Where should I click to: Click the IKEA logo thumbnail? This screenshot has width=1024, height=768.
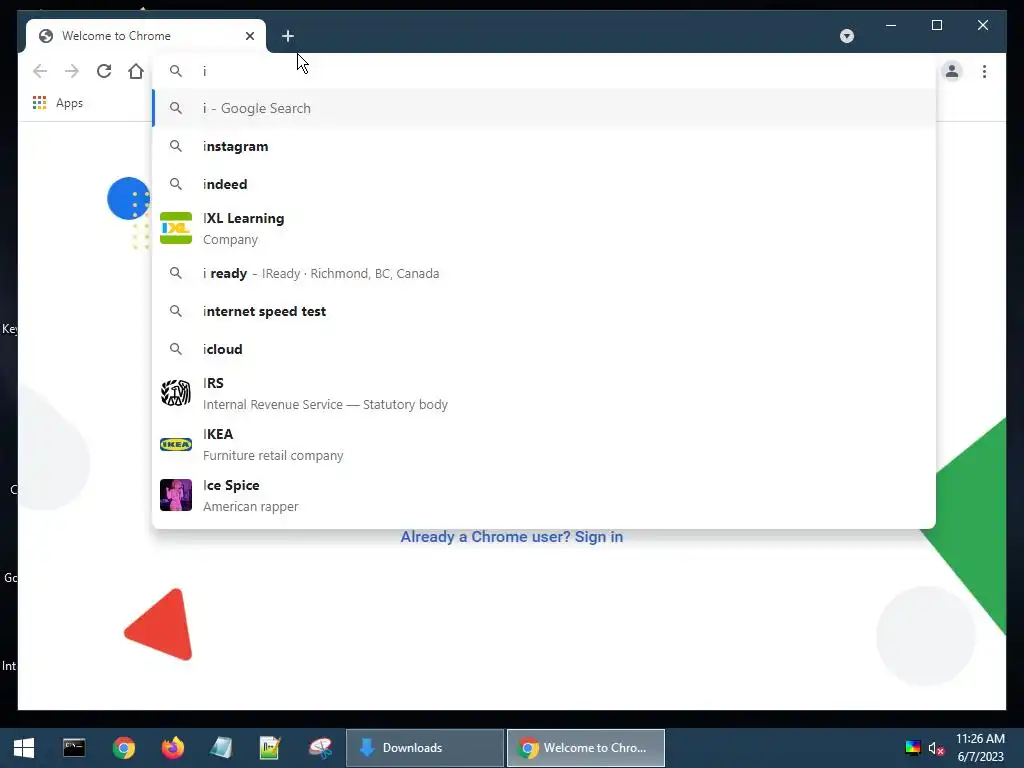(176, 444)
